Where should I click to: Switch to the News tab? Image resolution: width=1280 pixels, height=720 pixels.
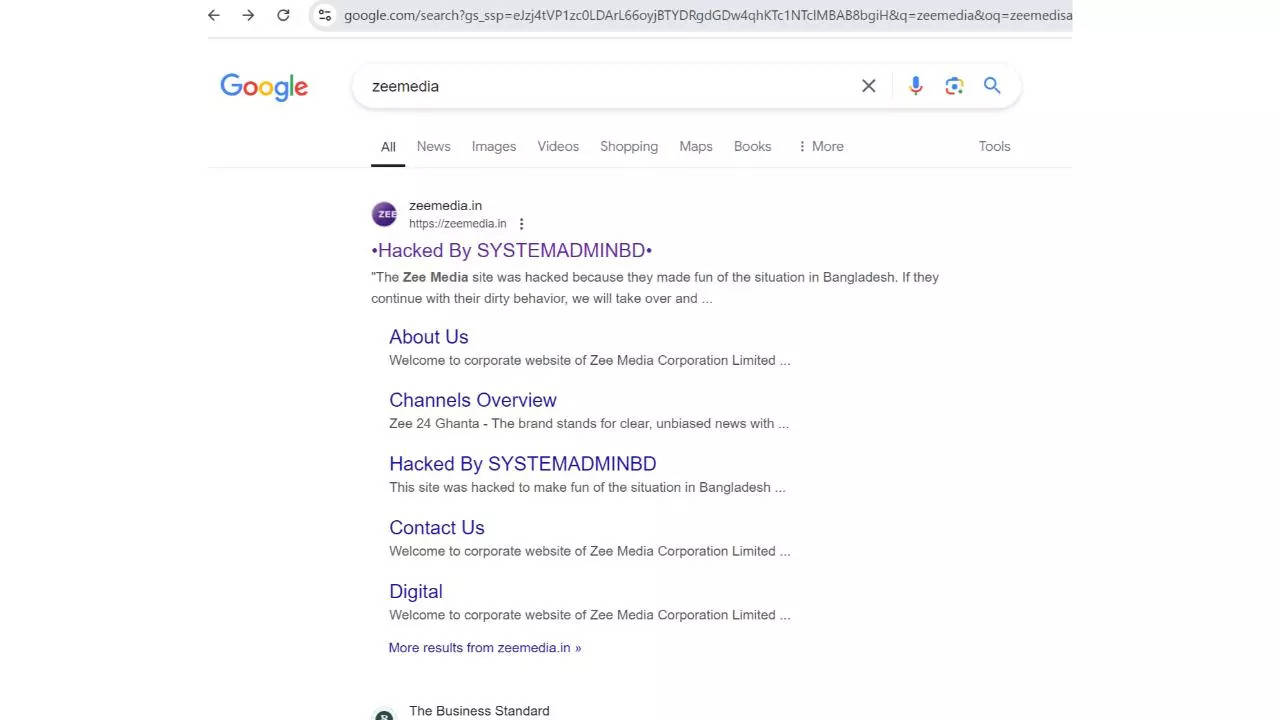click(x=434, y=146)
